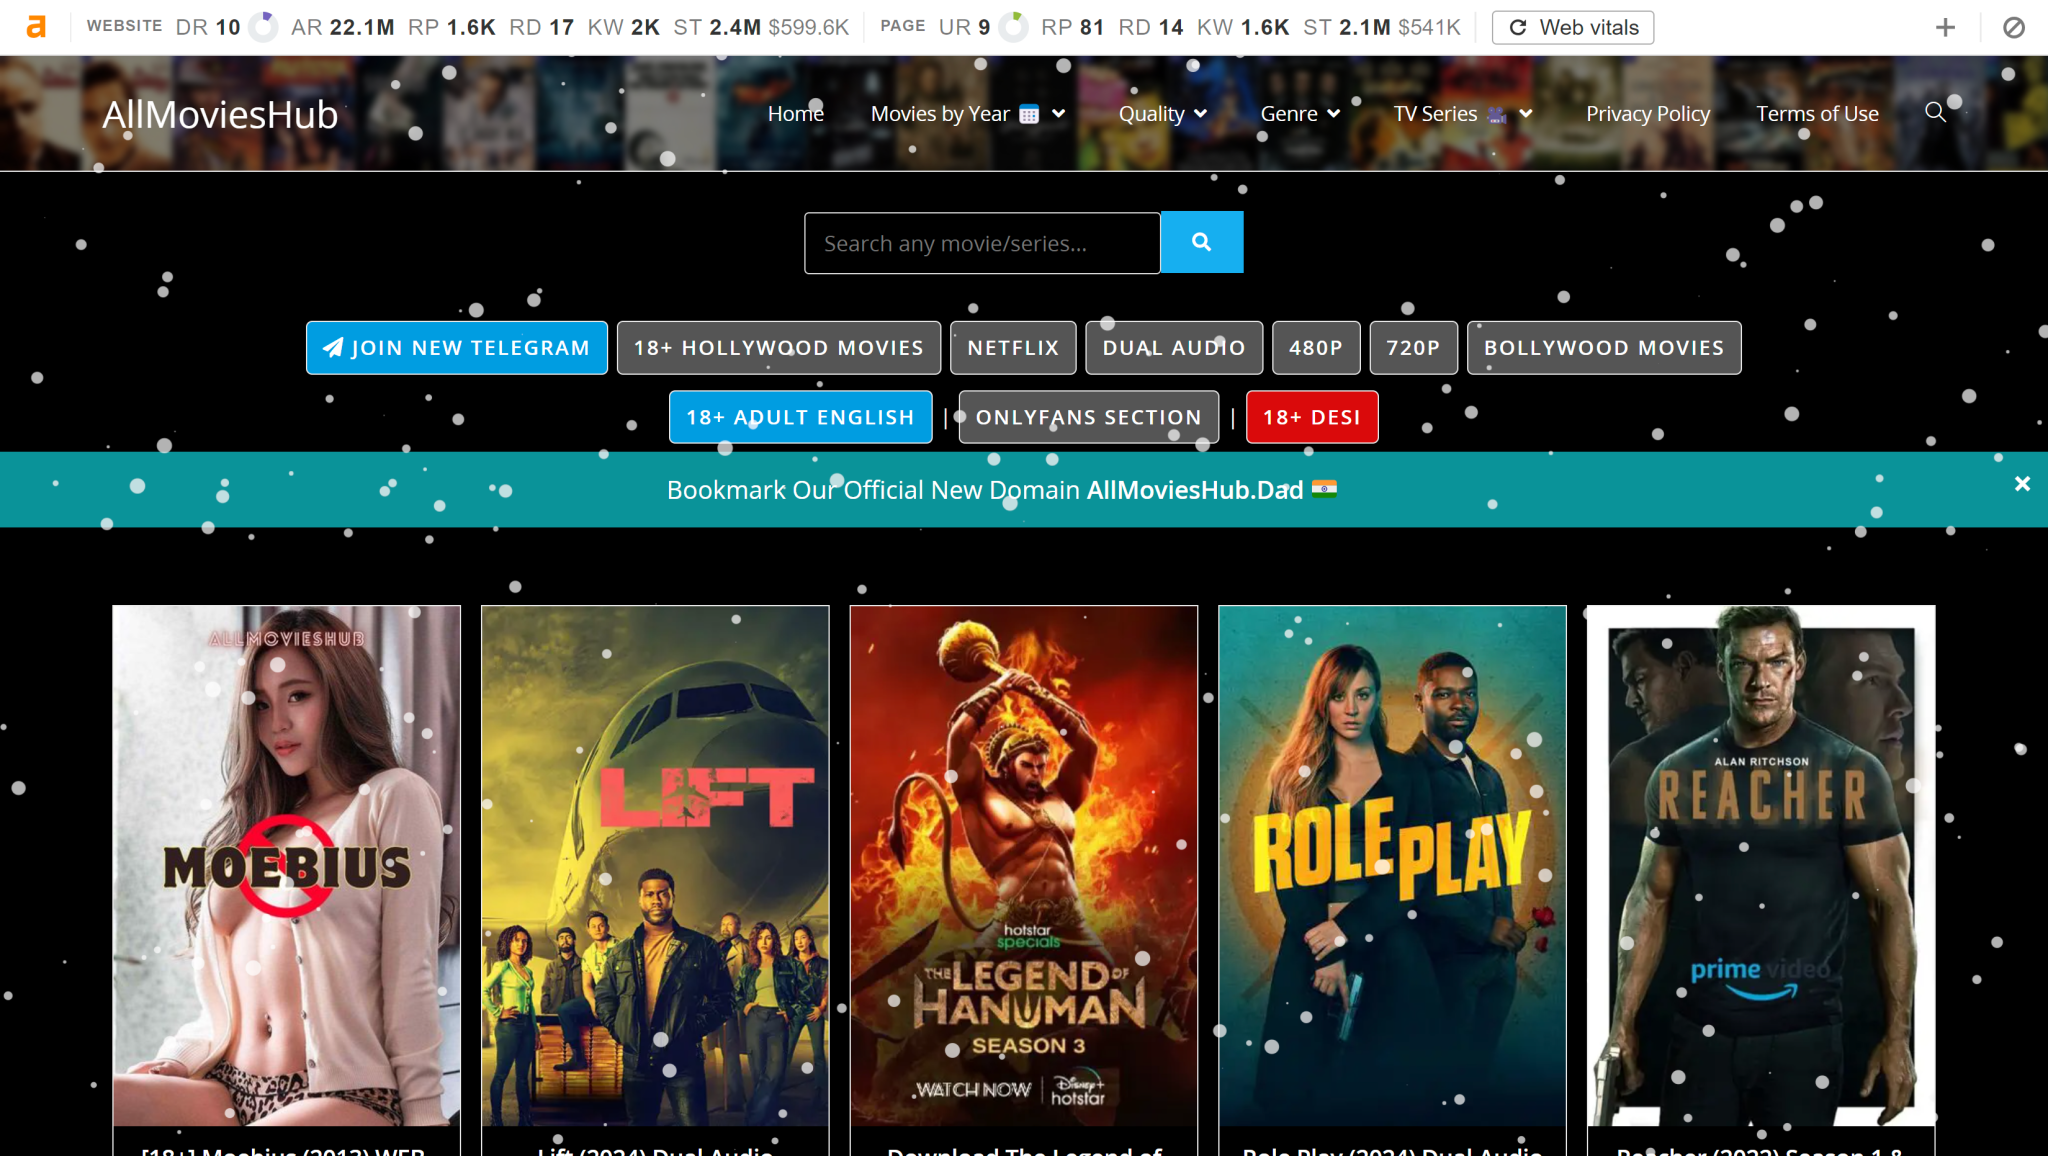This screenshot has width=2048, height=1156.
Task: Click the disable circle-slash icon in toolbar
Action: point(2014,27)
